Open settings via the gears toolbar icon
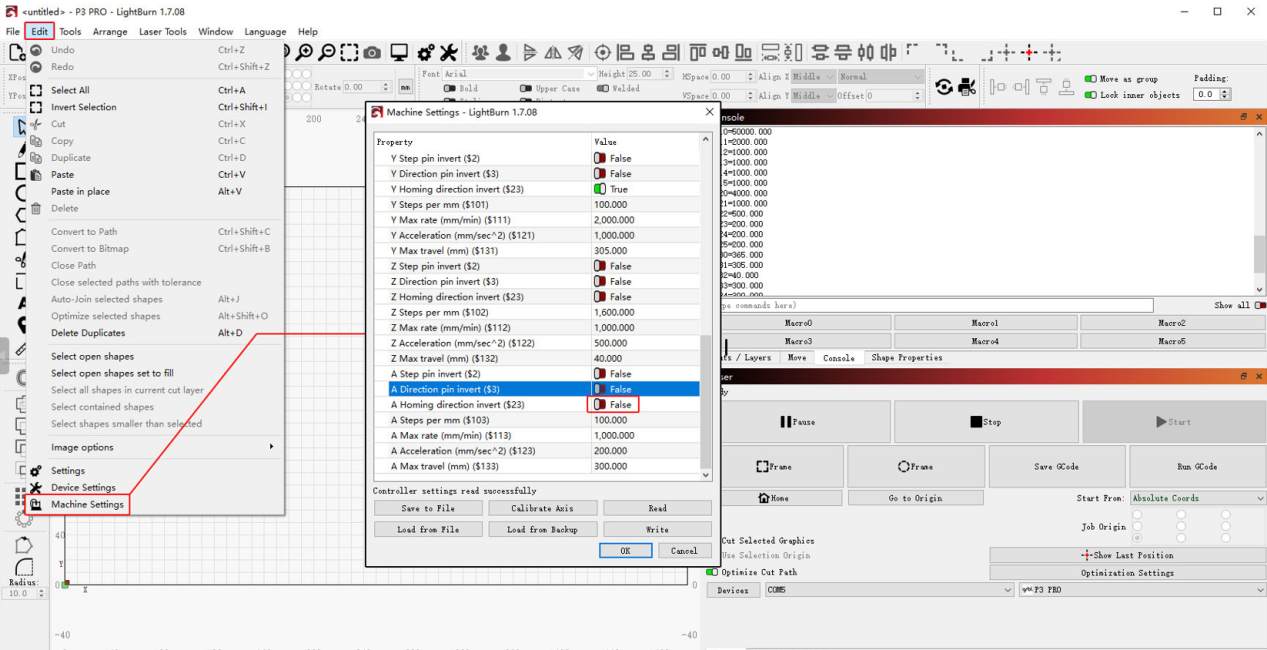 coord(426,52)
